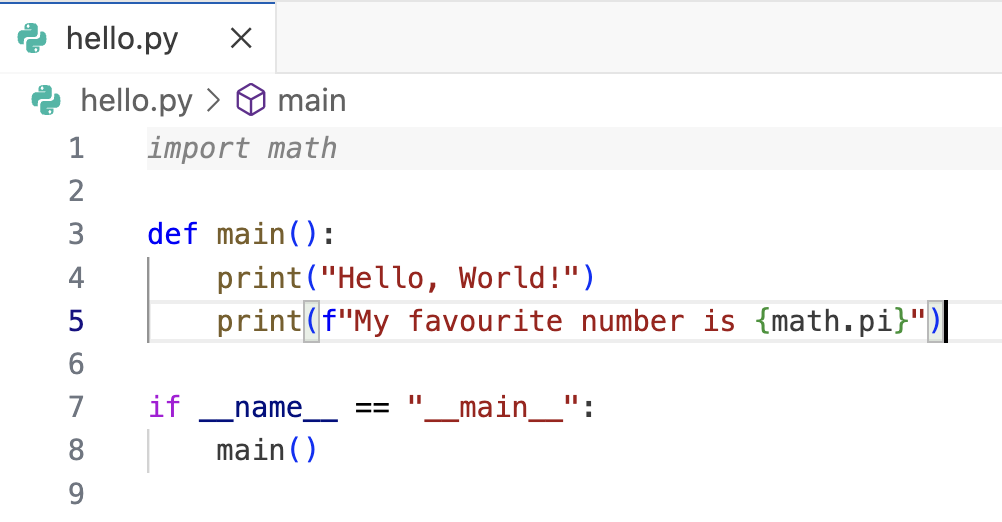Image resolution: width=1002 pixels, height=522 pixels.
Task: Click the Python file icon in breadcrumb
Action: click(x=46, y=100)
